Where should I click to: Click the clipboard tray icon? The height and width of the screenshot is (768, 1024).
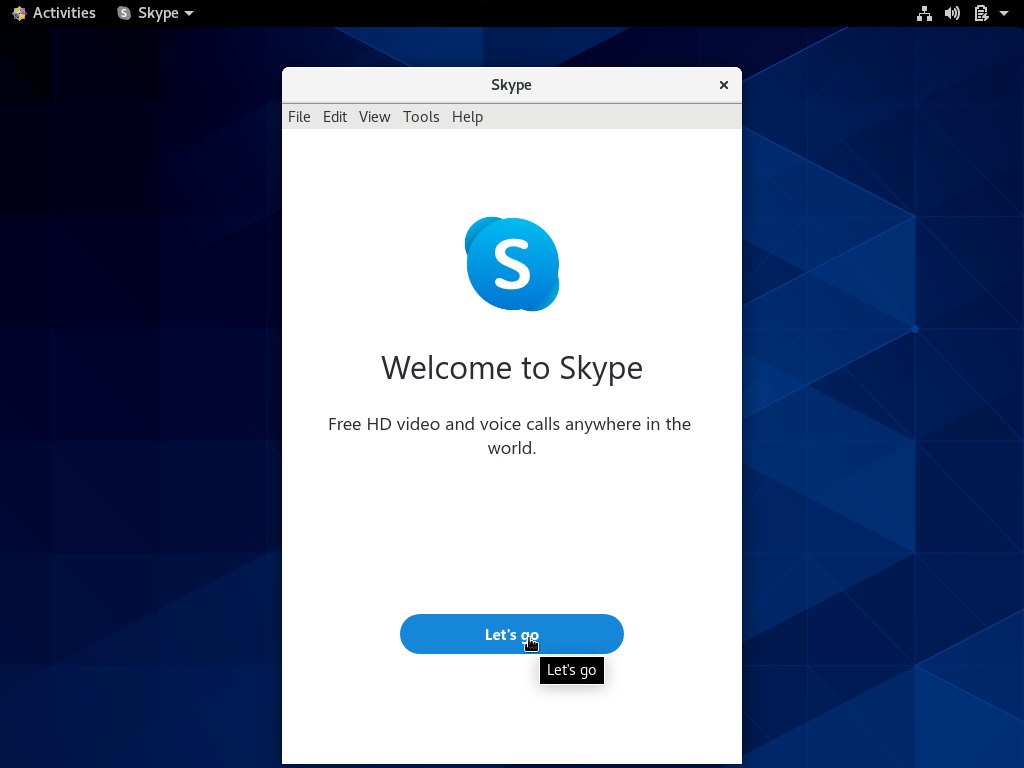click(x=981, y=13)
